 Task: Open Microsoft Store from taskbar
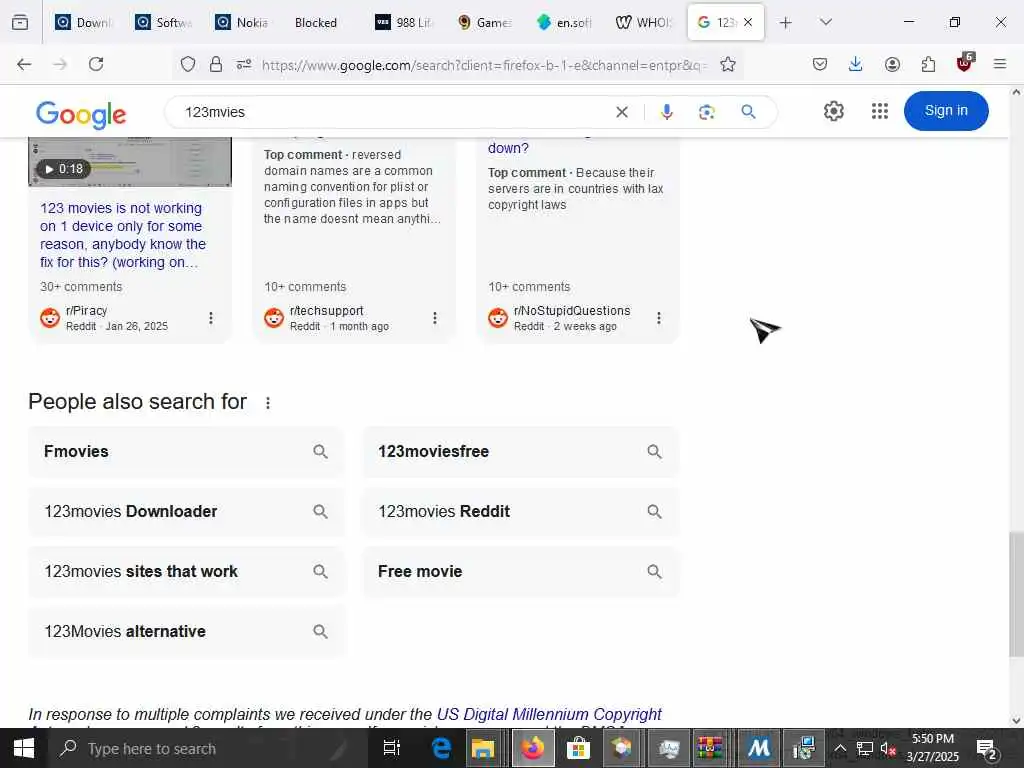(578, 748)
